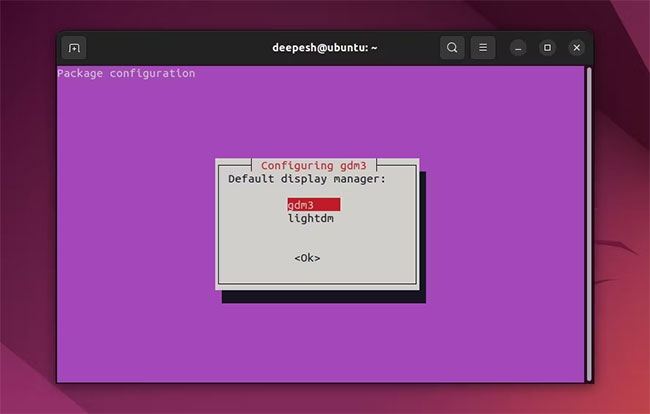The height and width of the screenshot is (414, 650).
Task: Maximize the terminal window
Action: [x=547, y=48]
